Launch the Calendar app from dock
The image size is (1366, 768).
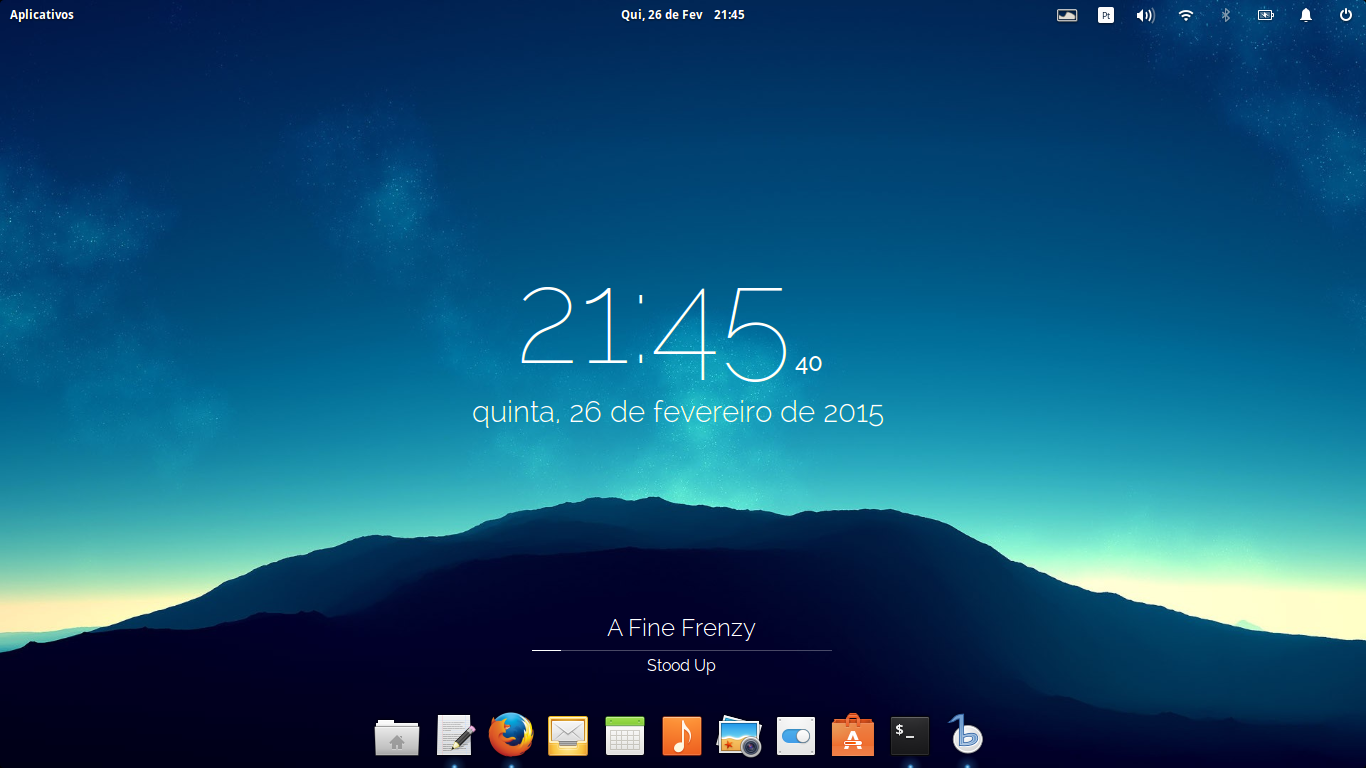coord(624,736)
